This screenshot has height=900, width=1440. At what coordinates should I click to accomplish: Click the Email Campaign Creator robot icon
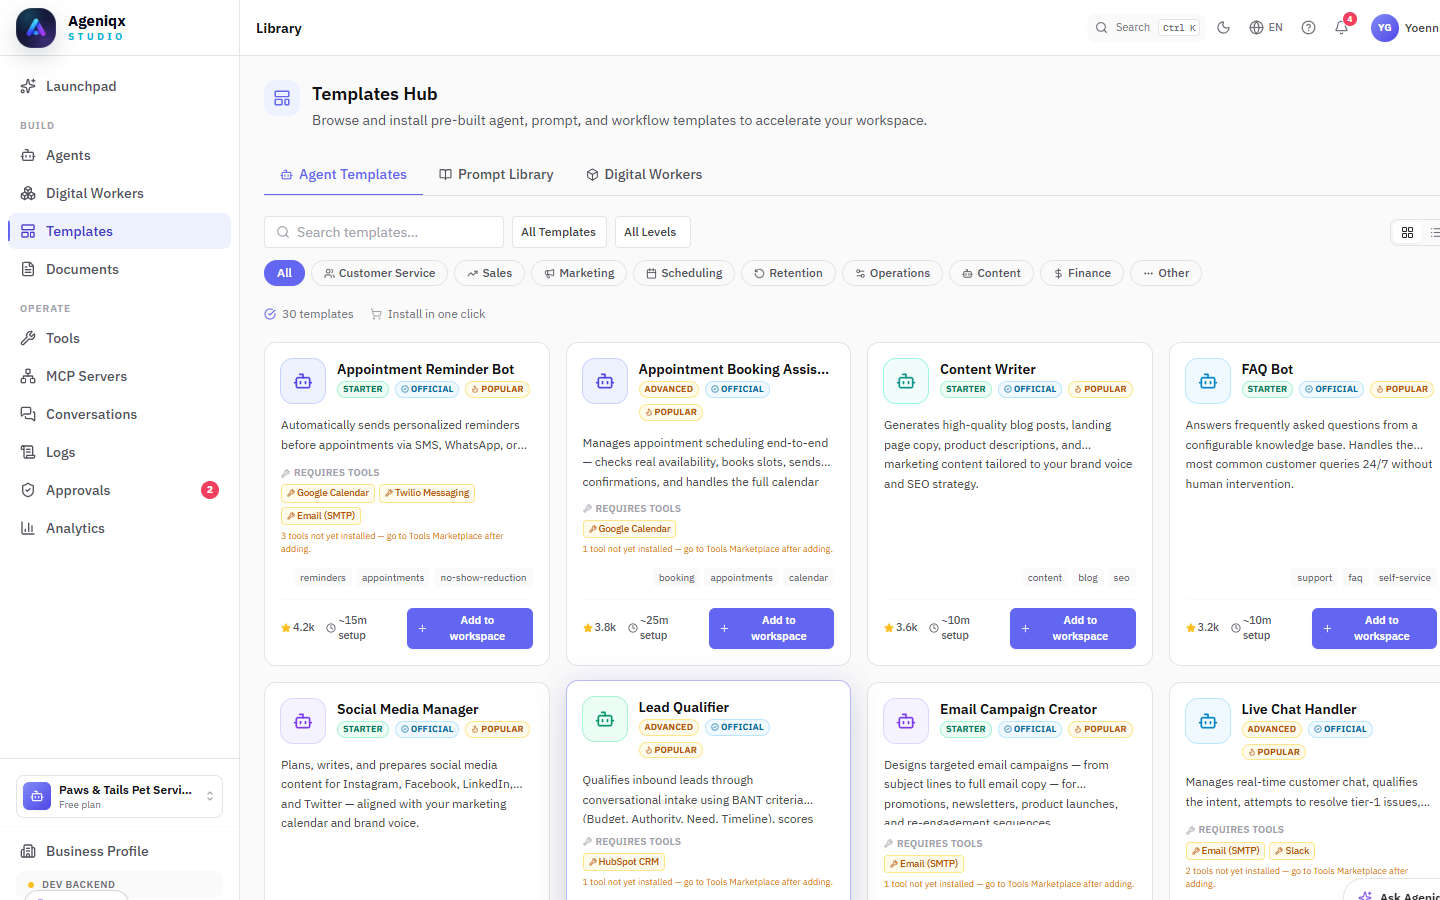906,721
